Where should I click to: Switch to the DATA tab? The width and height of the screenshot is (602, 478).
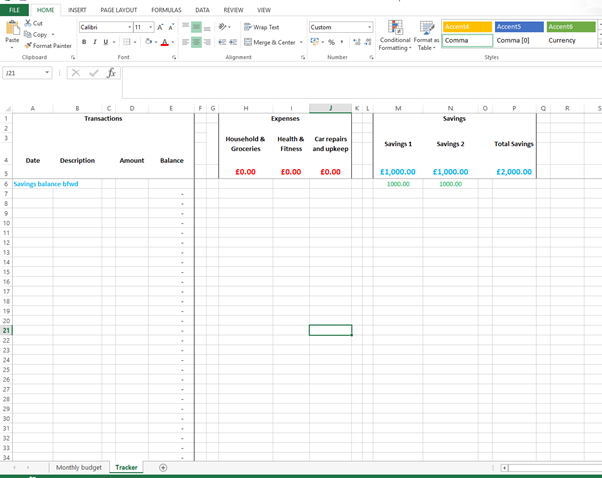point(202,10)
